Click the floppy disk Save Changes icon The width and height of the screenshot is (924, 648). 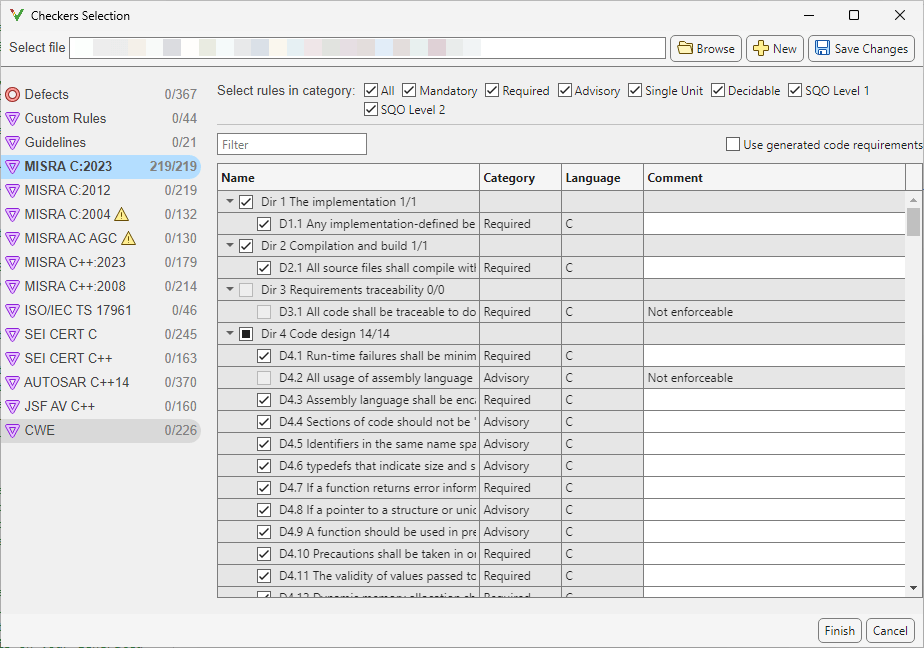[822, 48]
